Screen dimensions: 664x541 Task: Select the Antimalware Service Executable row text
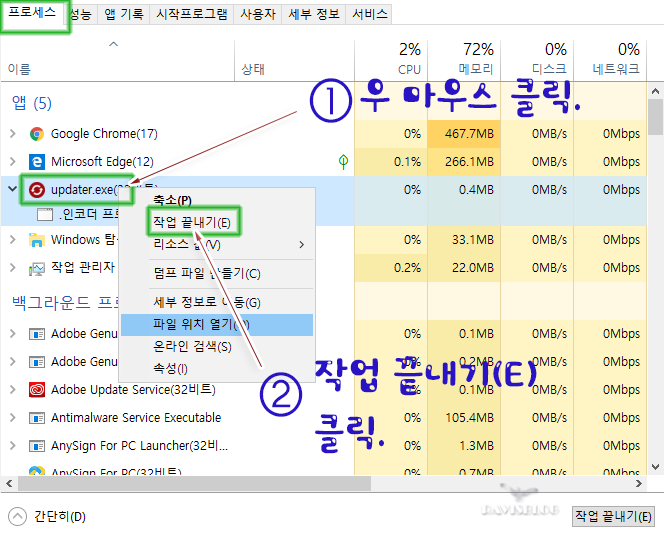(136, 418)
